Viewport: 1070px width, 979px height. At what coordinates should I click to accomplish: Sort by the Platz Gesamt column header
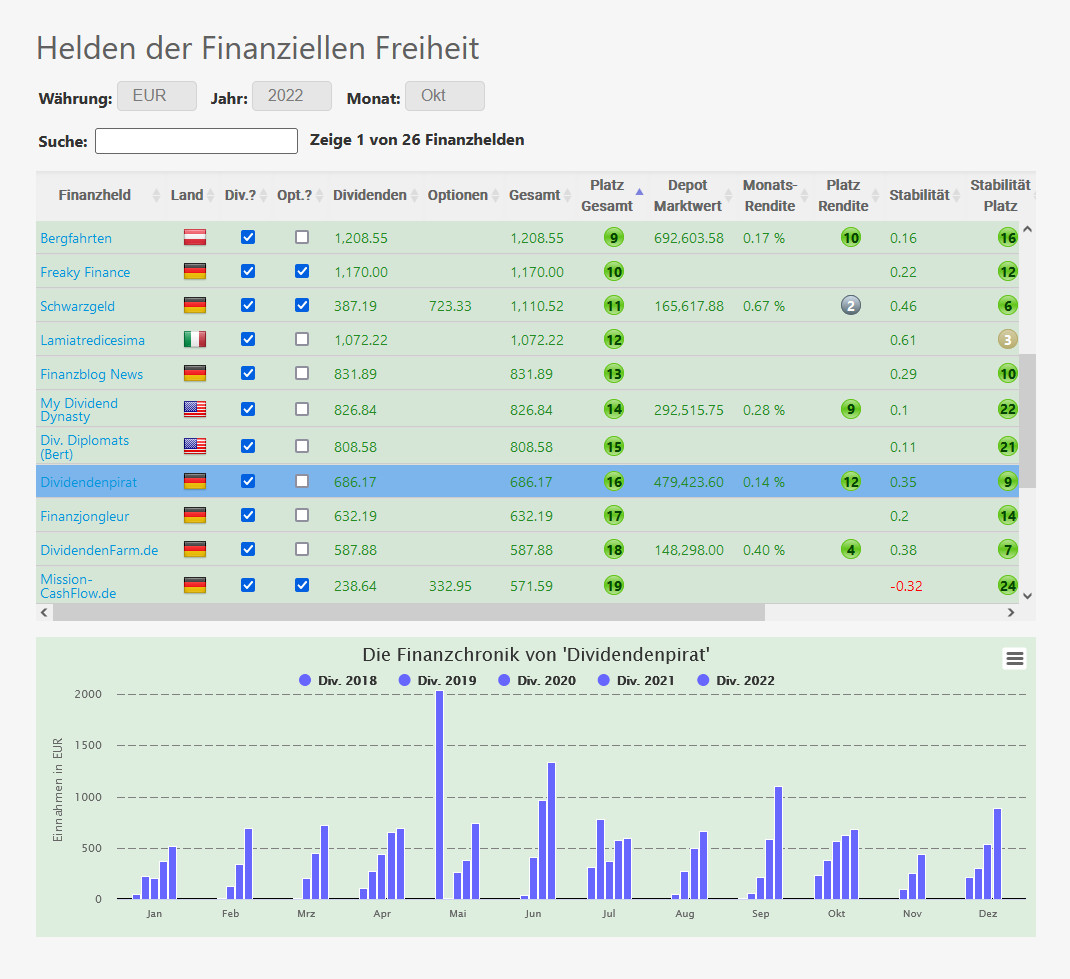[607, 195]
